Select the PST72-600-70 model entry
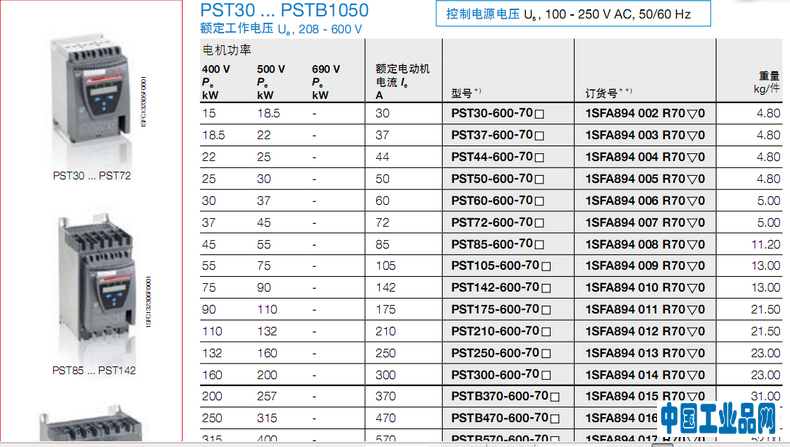 point(491,223)
